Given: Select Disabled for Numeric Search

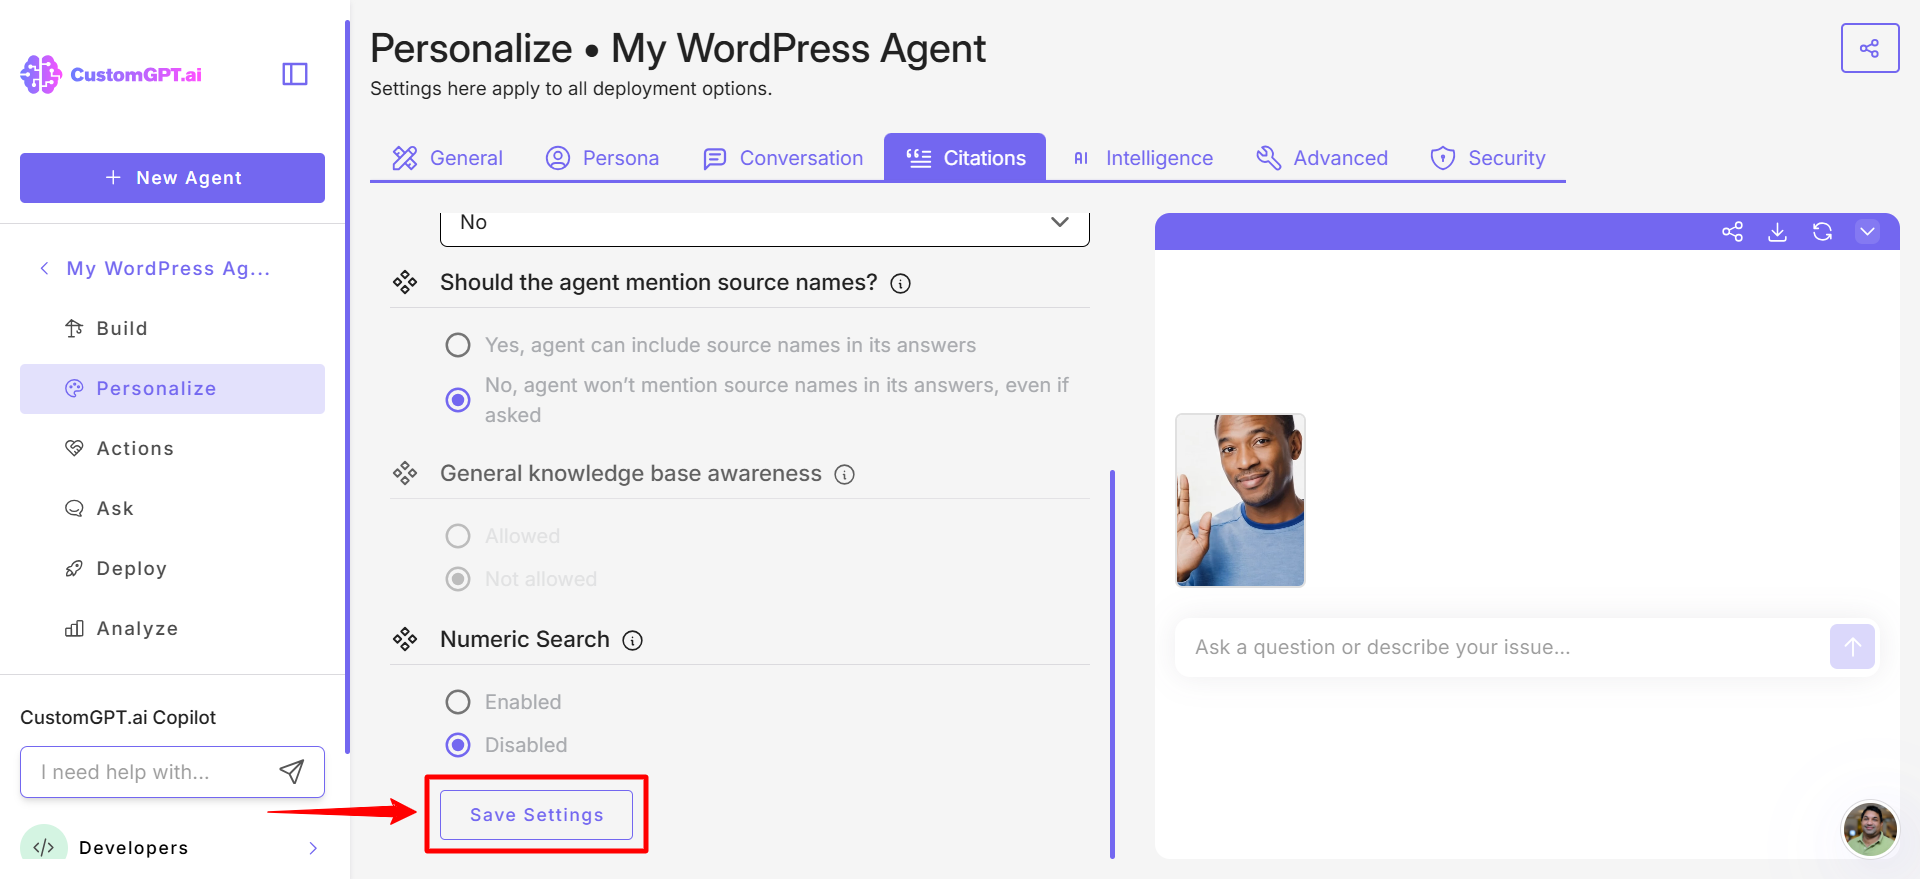Looking at the screenshot, I should coord(458,745).
